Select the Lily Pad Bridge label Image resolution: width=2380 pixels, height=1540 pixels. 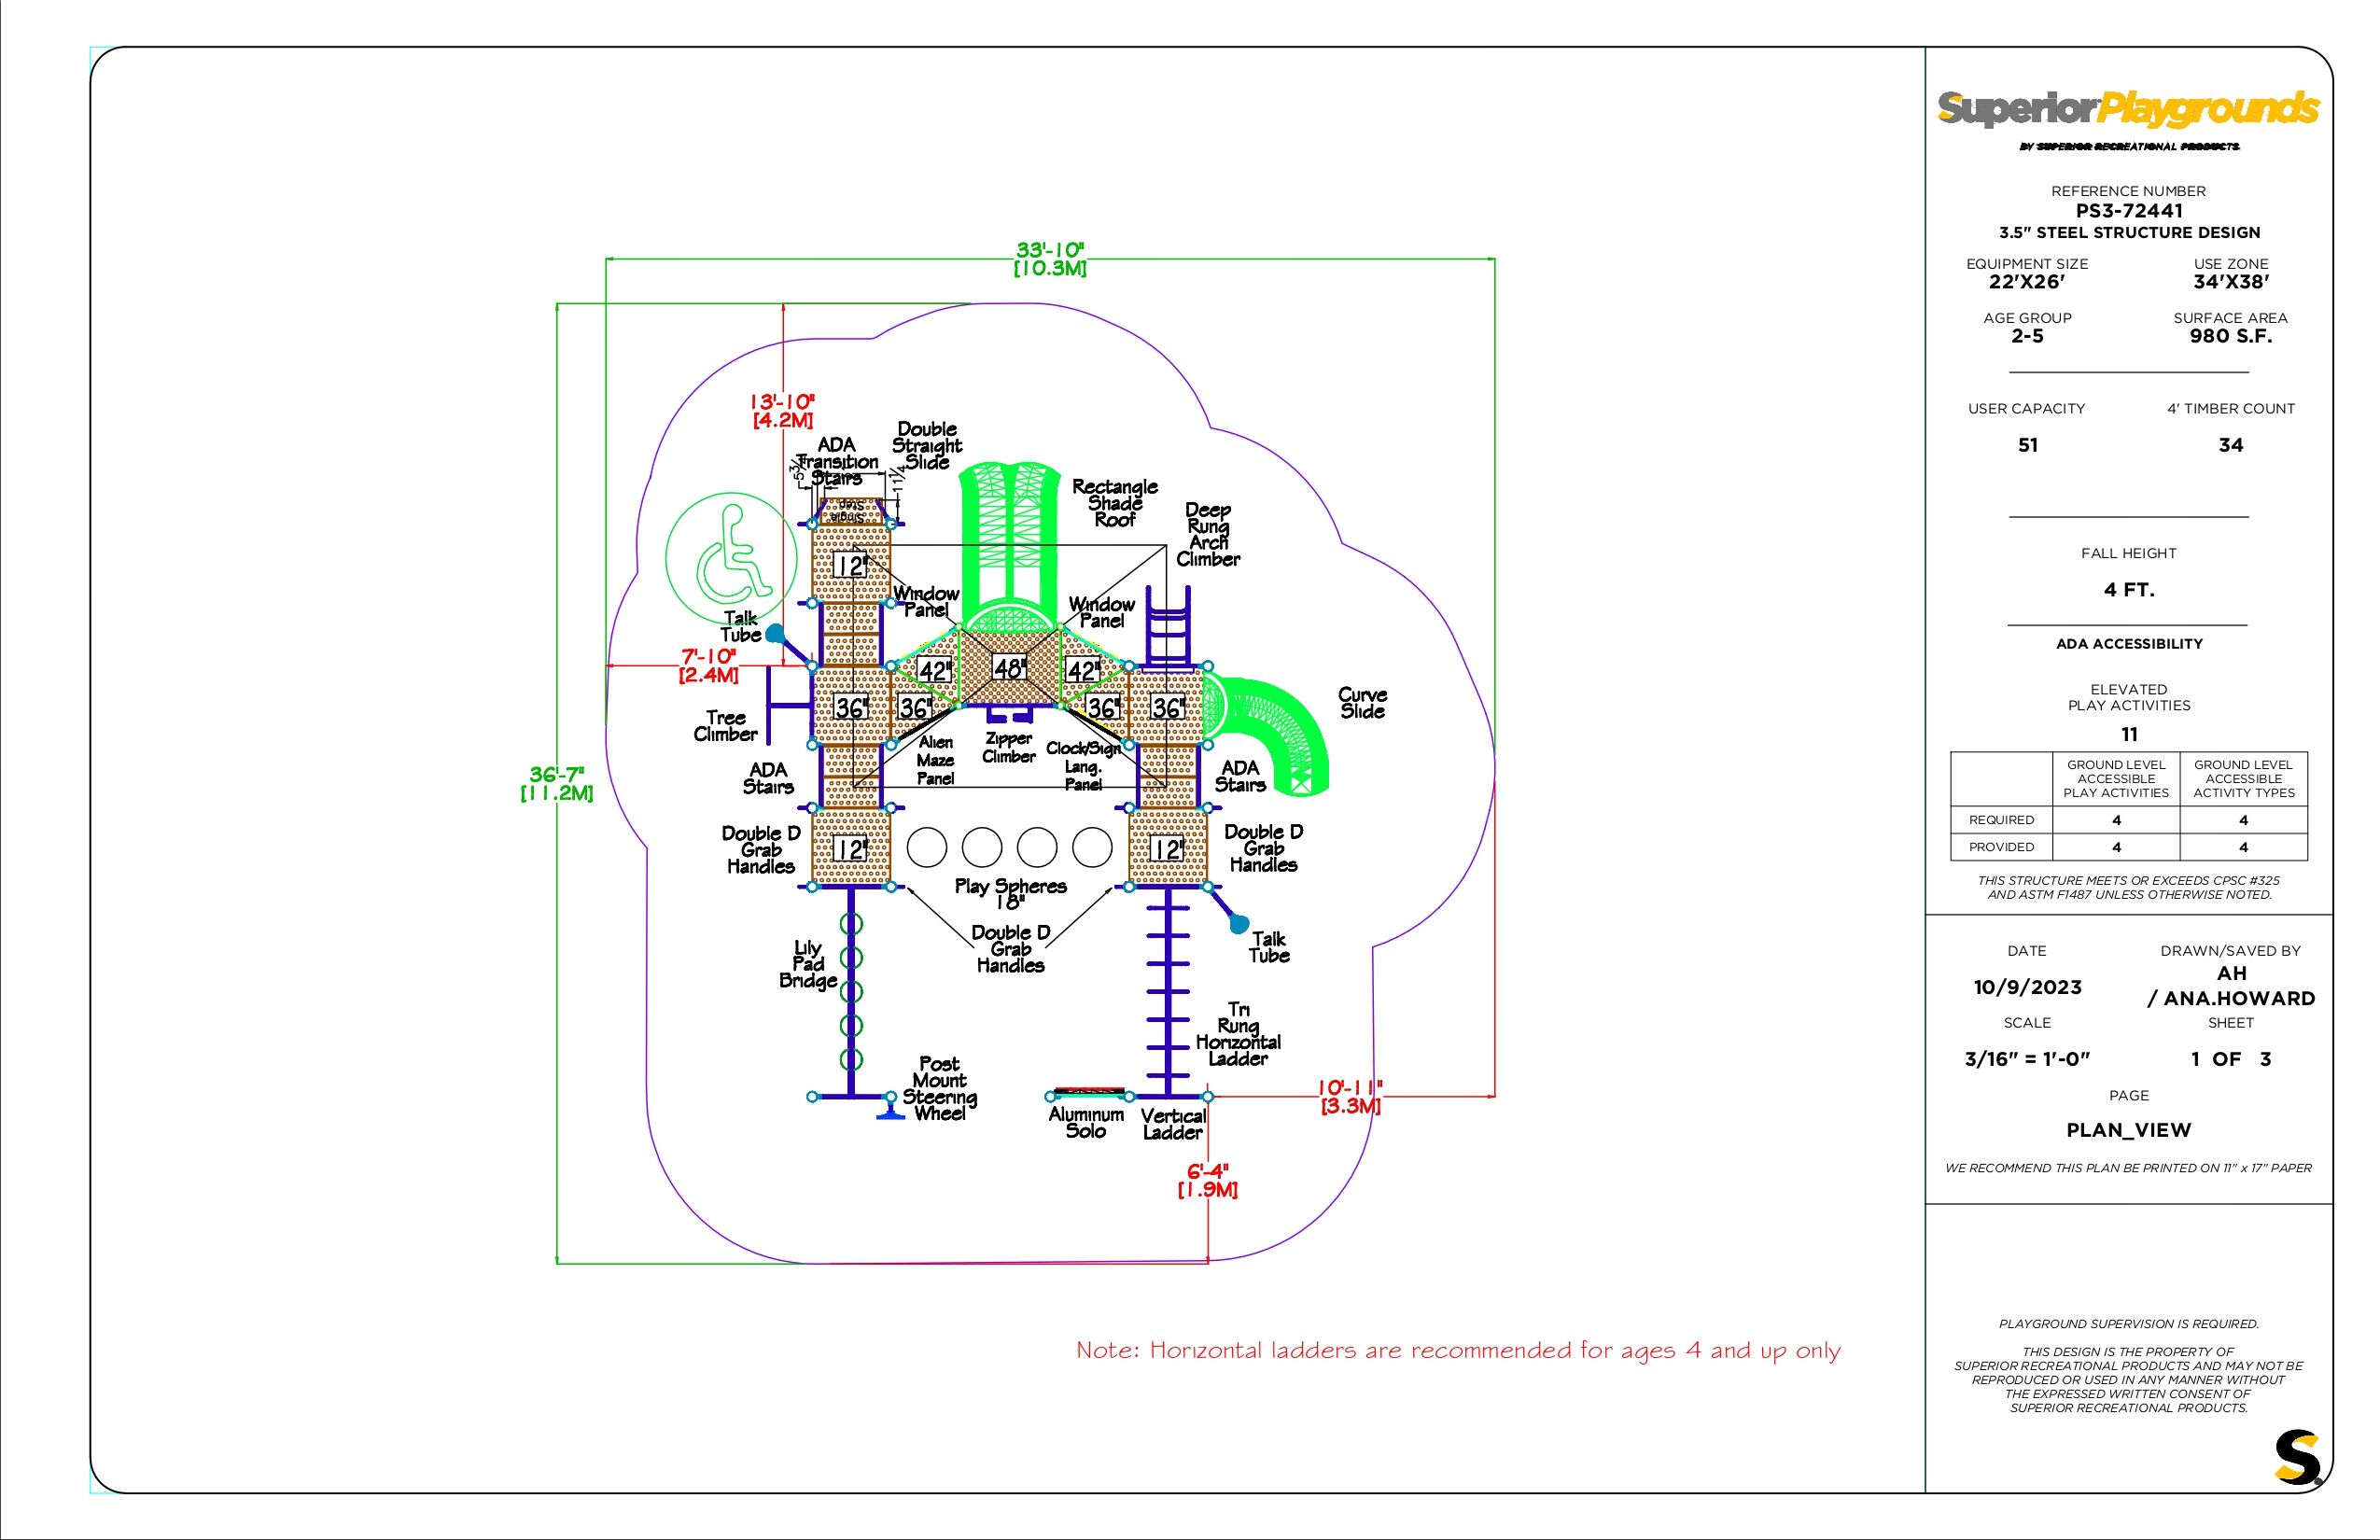[x=807, y=964]
